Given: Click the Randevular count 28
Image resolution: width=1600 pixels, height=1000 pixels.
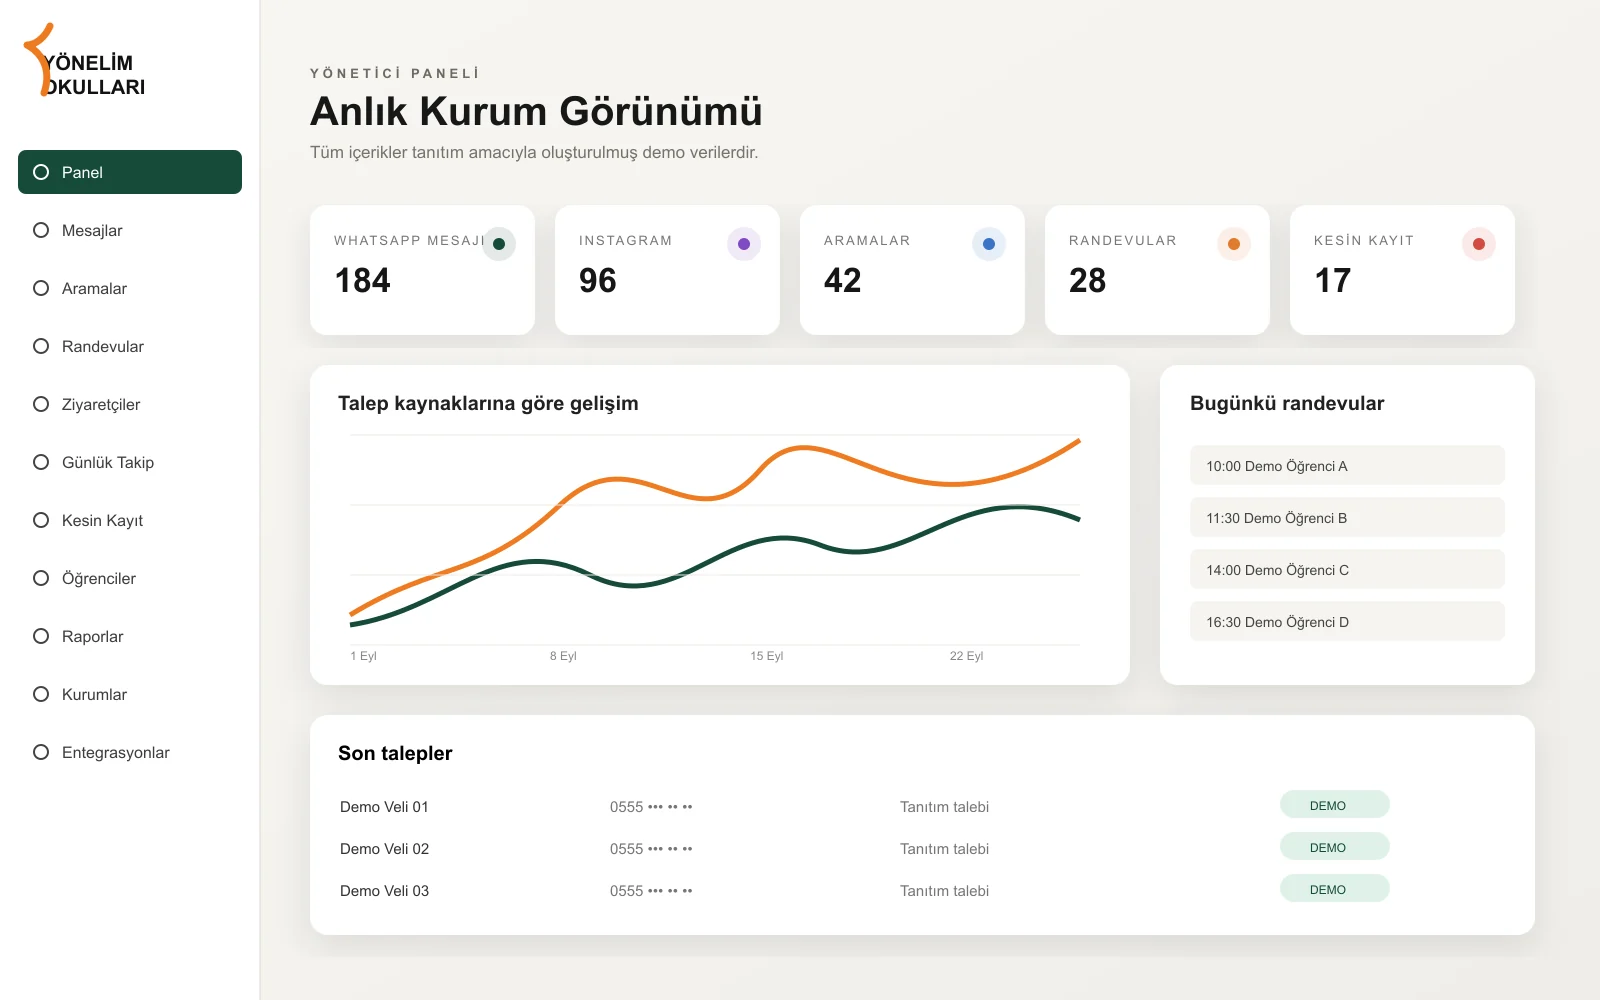Looking at the screenshot, I should (1088, 281).
